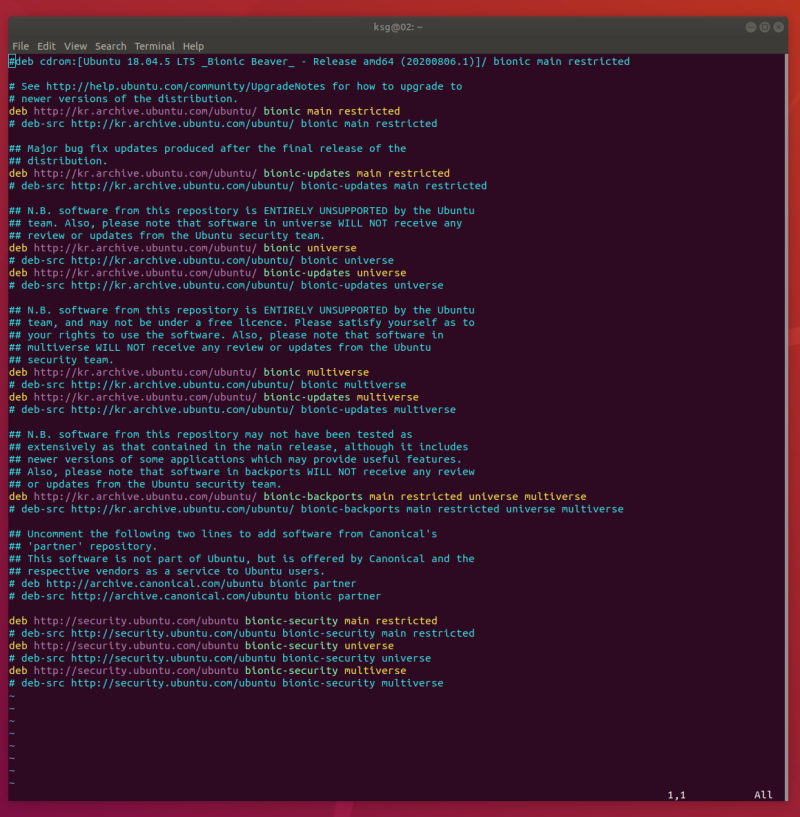Click the '## security team.' comment line
The image size is (800, 817).
coord(61,360)
